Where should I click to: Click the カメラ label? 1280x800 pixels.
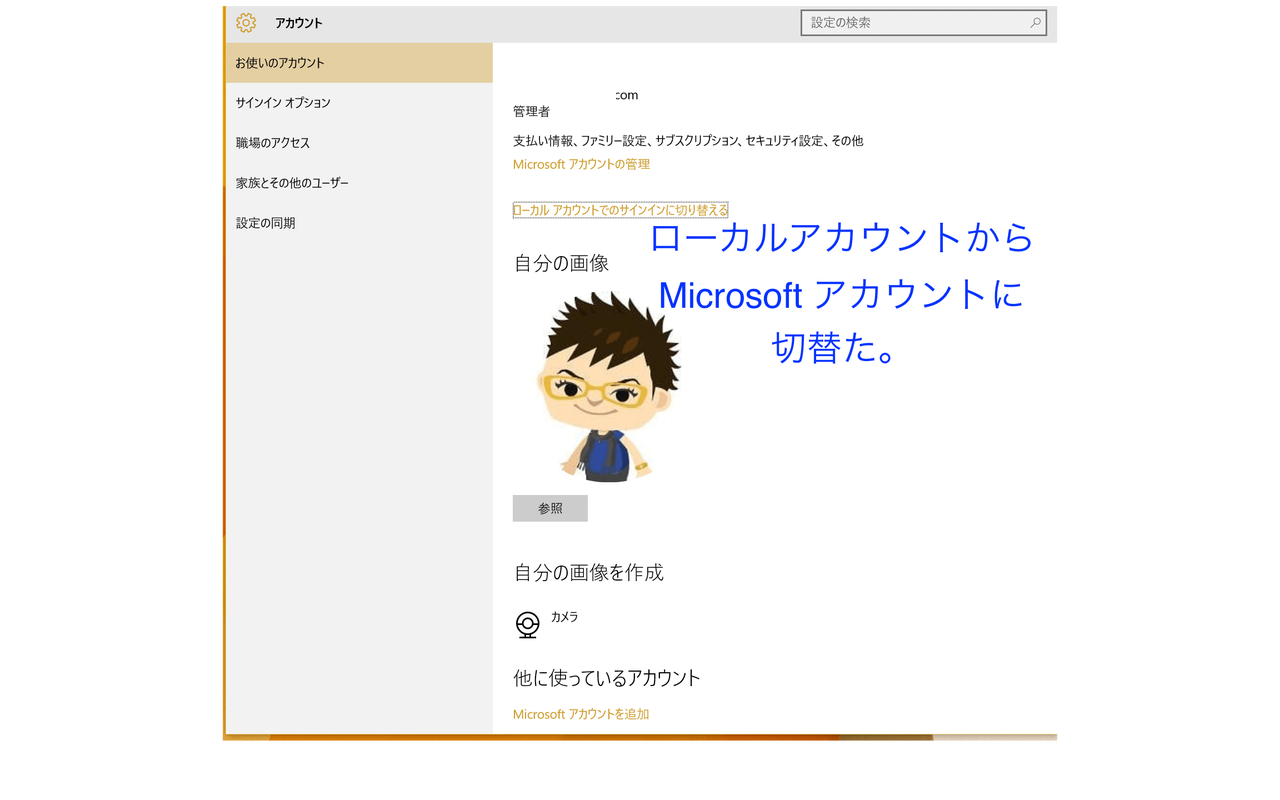coord(564,617)
